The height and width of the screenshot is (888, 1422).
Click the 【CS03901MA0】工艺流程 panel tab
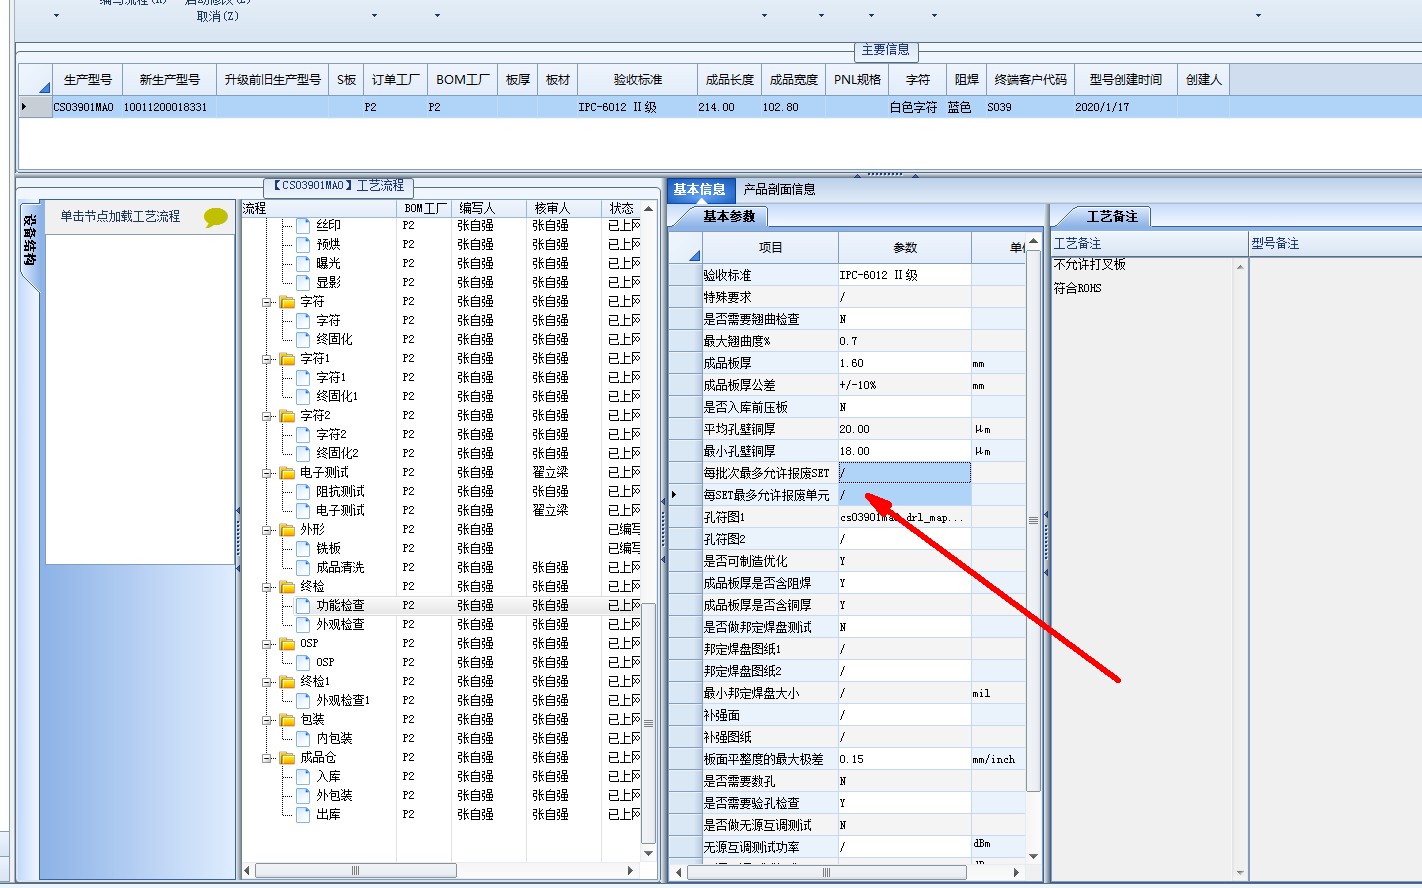(339, 186)
